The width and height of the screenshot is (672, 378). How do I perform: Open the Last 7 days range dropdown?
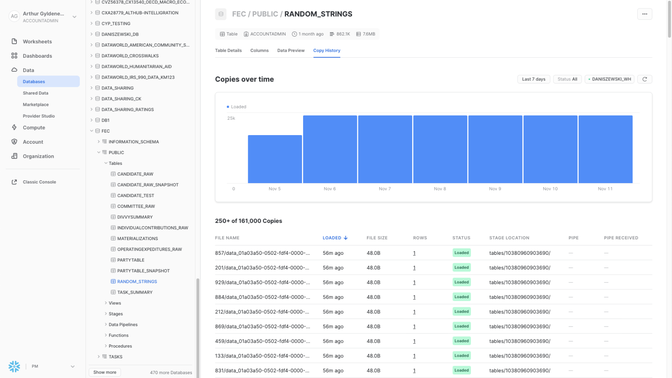pos(534,79)
